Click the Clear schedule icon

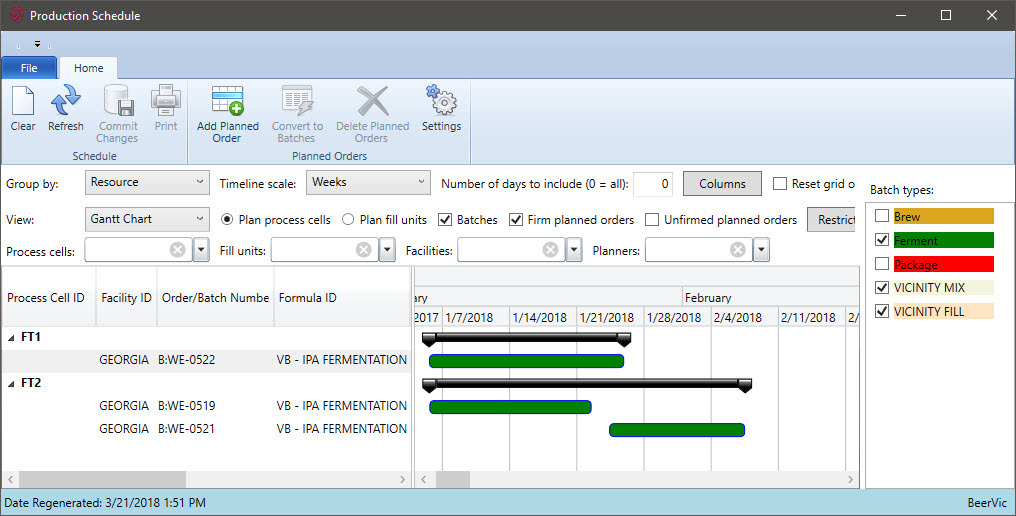pos(23,102)
